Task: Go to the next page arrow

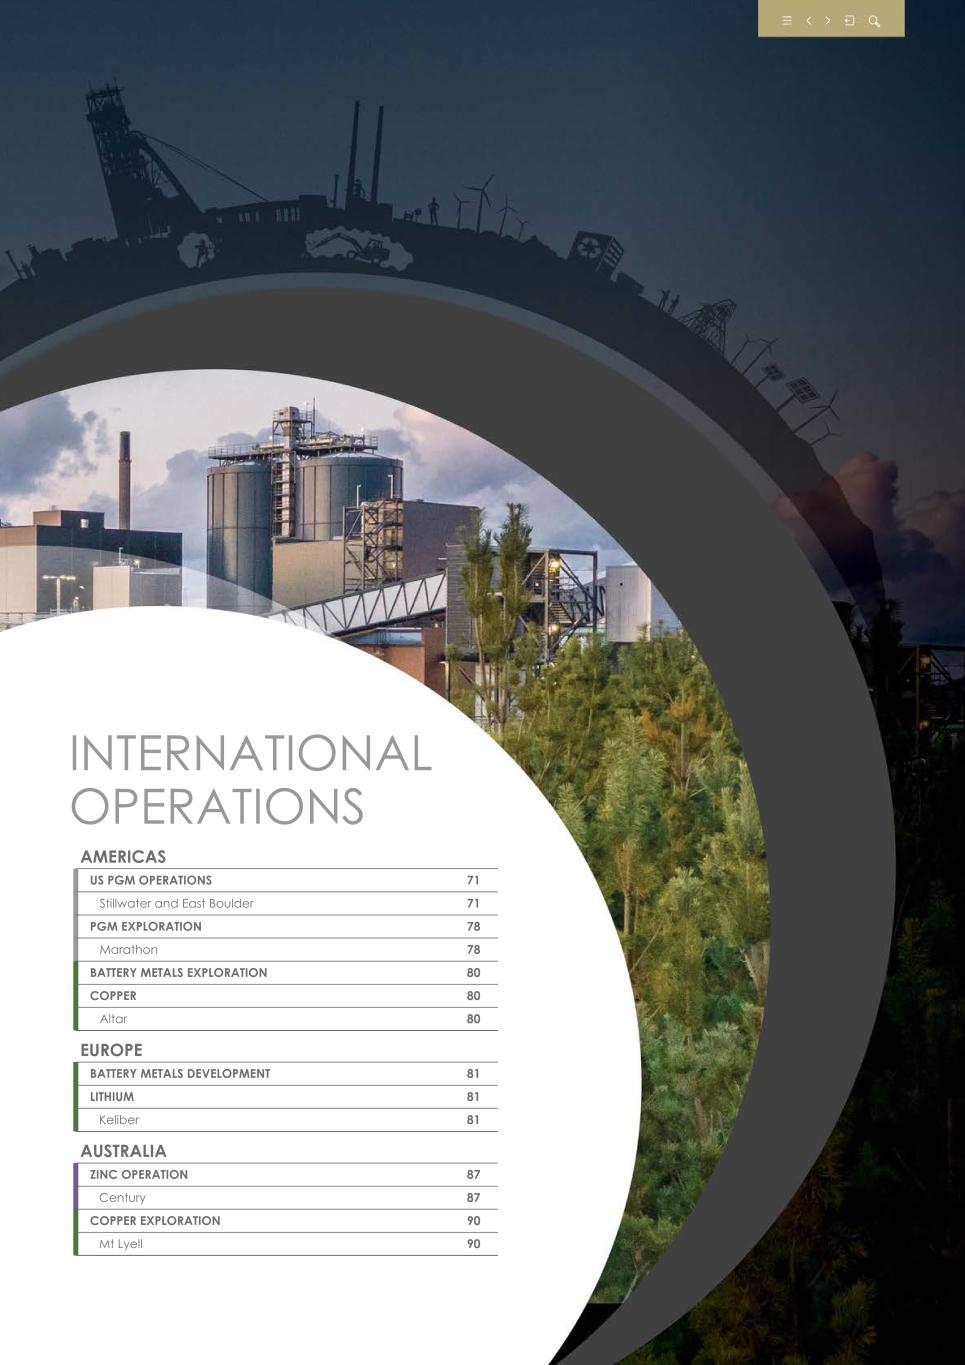Action: [x=828, y=21]
